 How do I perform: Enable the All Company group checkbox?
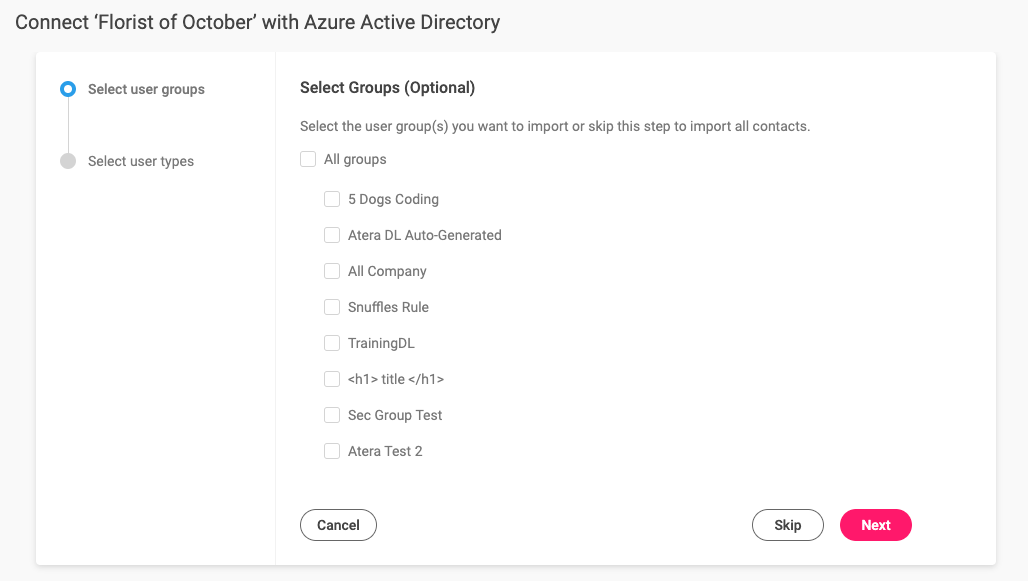(332, 271)
